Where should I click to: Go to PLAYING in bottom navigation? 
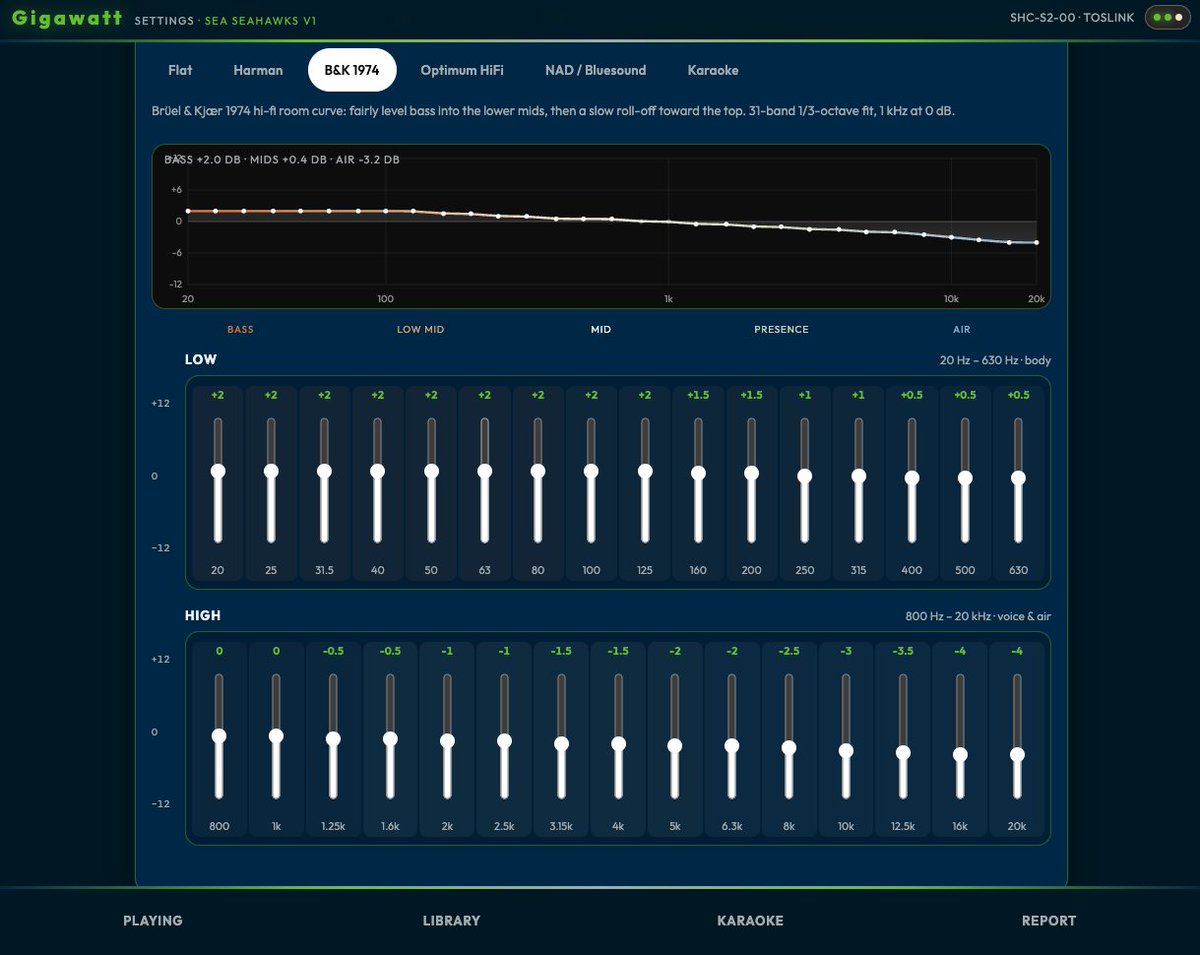[153, 921]
